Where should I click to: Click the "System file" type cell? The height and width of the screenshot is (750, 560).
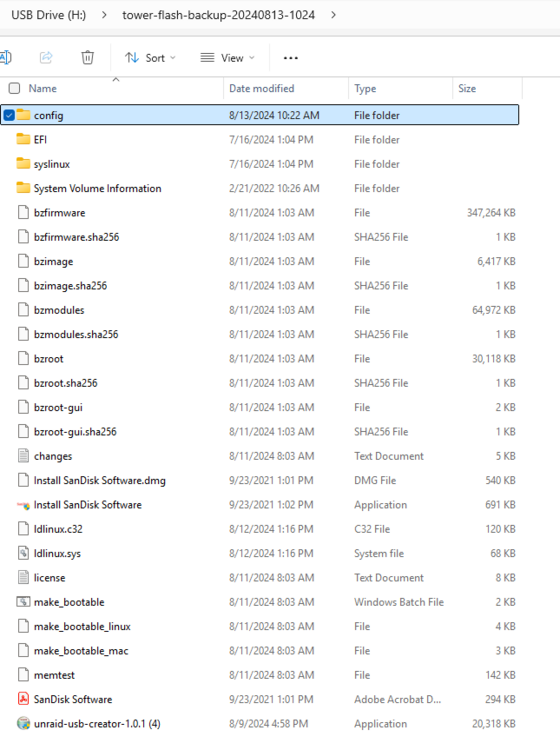[379, 553]
